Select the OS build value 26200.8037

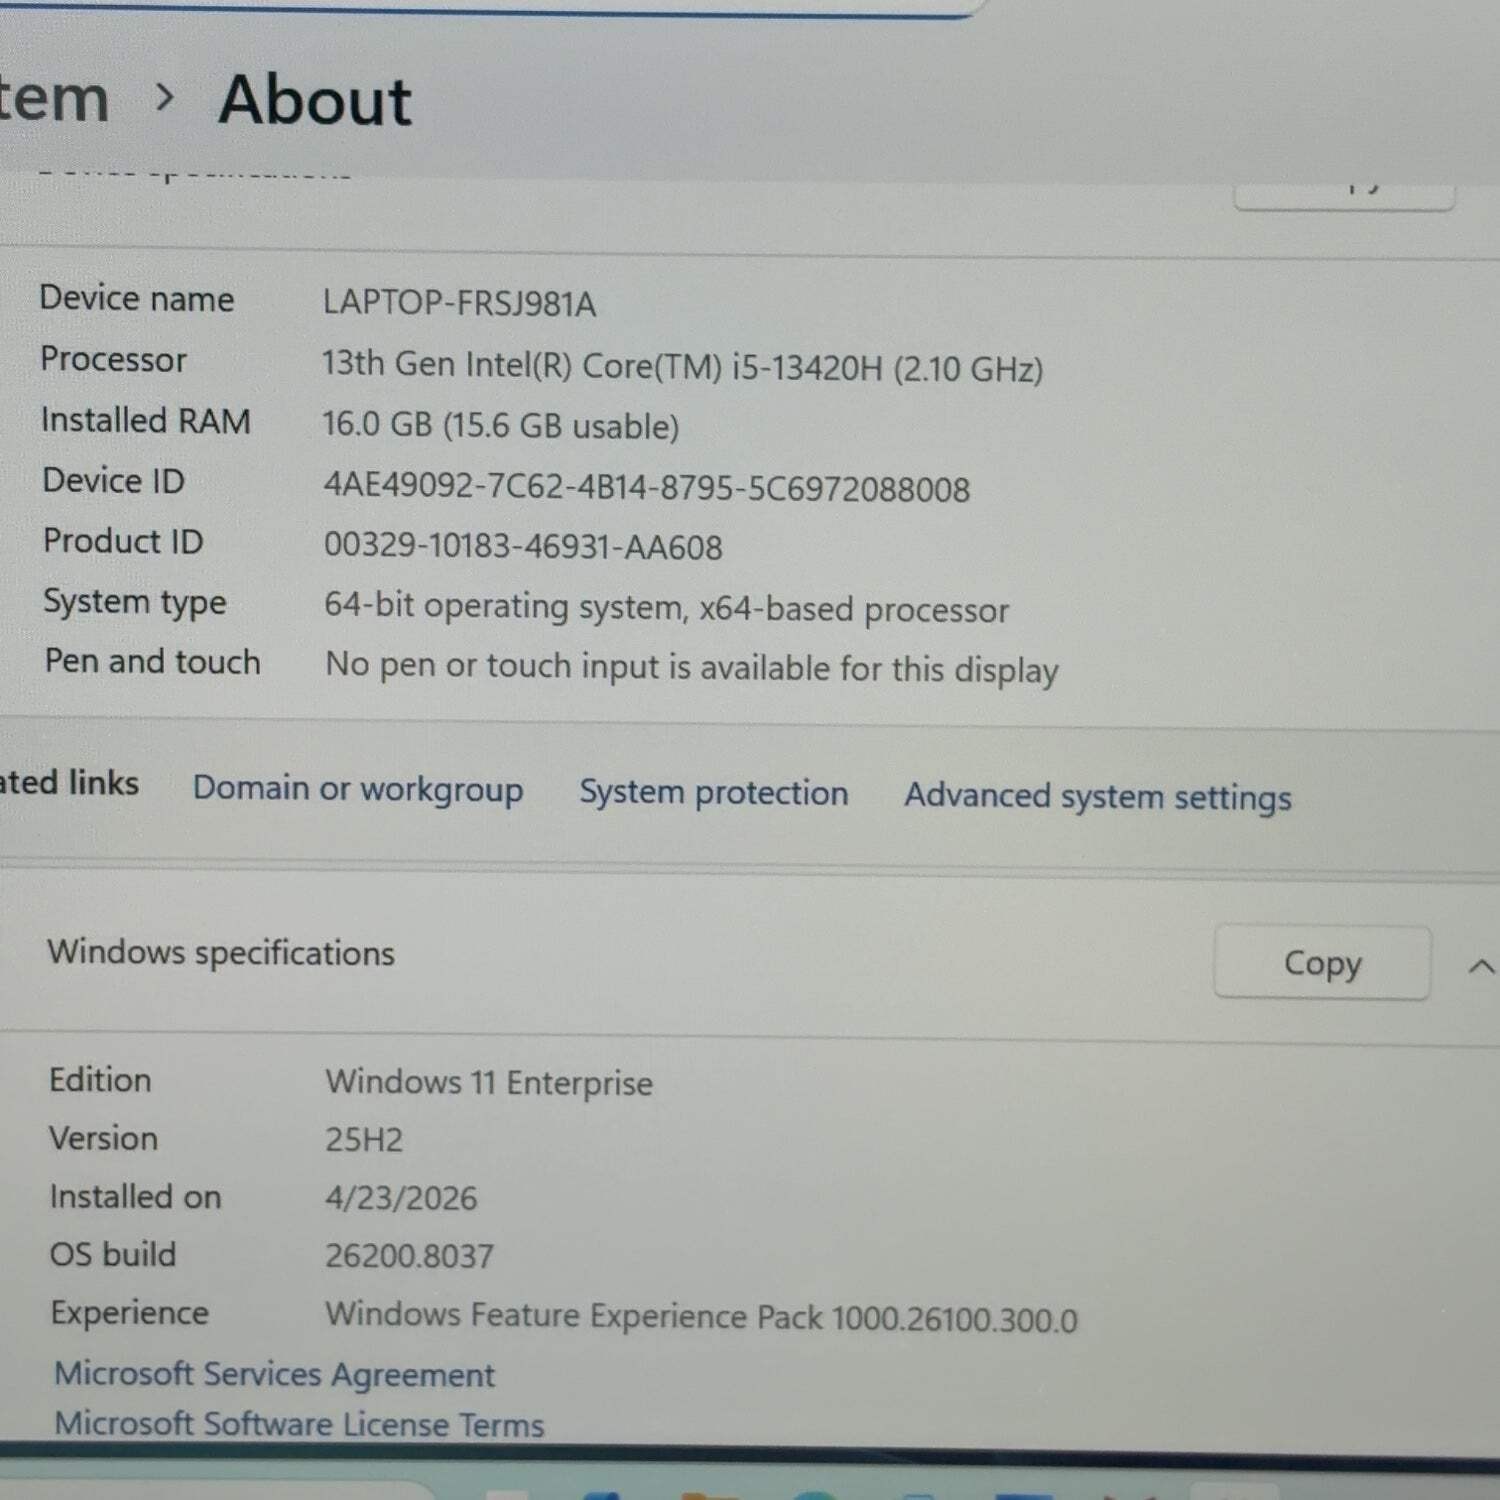[409, 1256]
